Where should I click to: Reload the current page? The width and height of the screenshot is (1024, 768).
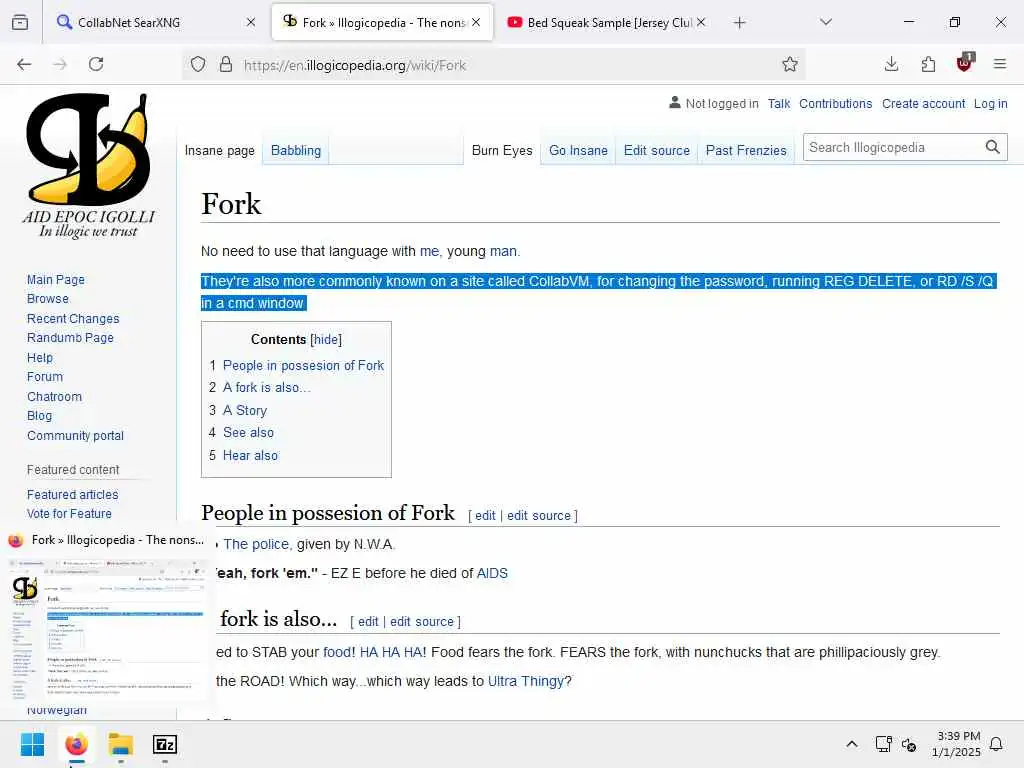click(96, 64)
